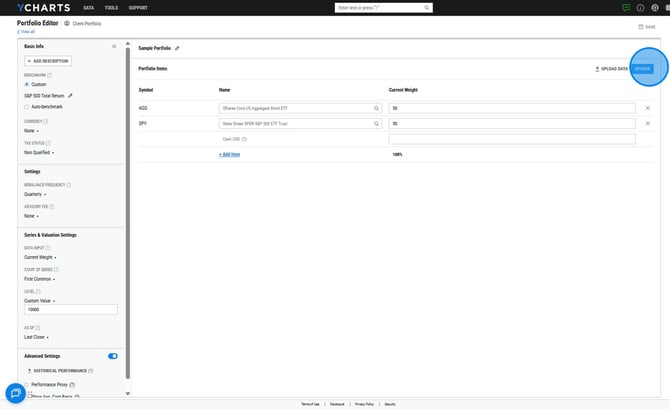Click the Update button
Screen dimensions: 670x409
coord(643,69)
